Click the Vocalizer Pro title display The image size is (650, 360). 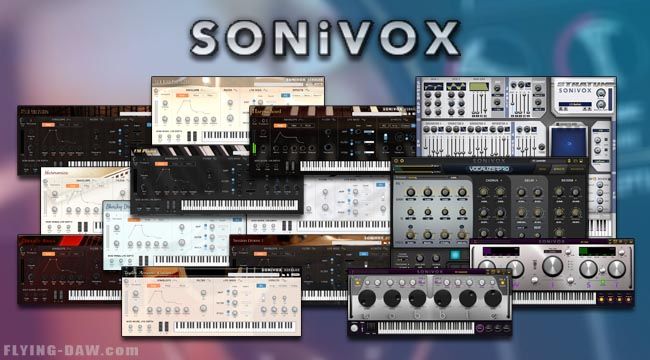490,169
